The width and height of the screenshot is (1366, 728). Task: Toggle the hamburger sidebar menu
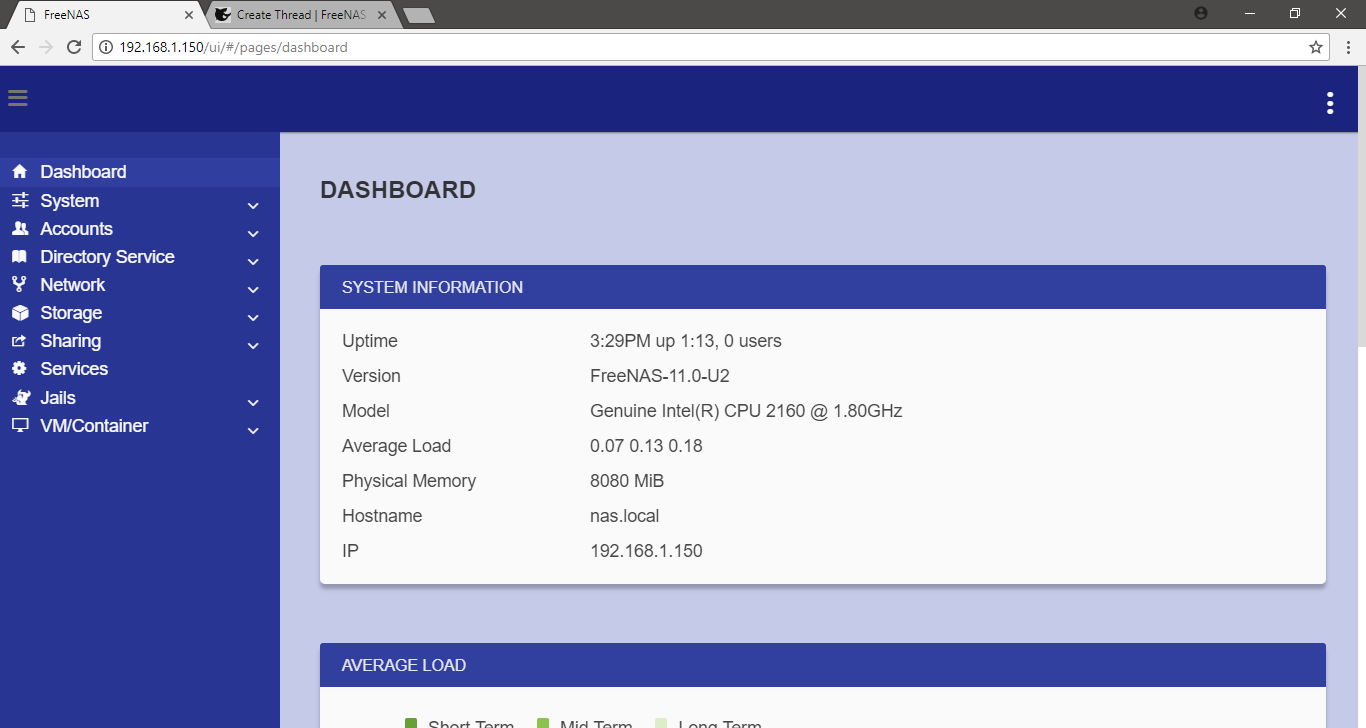pyautogui.click(x=17, y=98)
